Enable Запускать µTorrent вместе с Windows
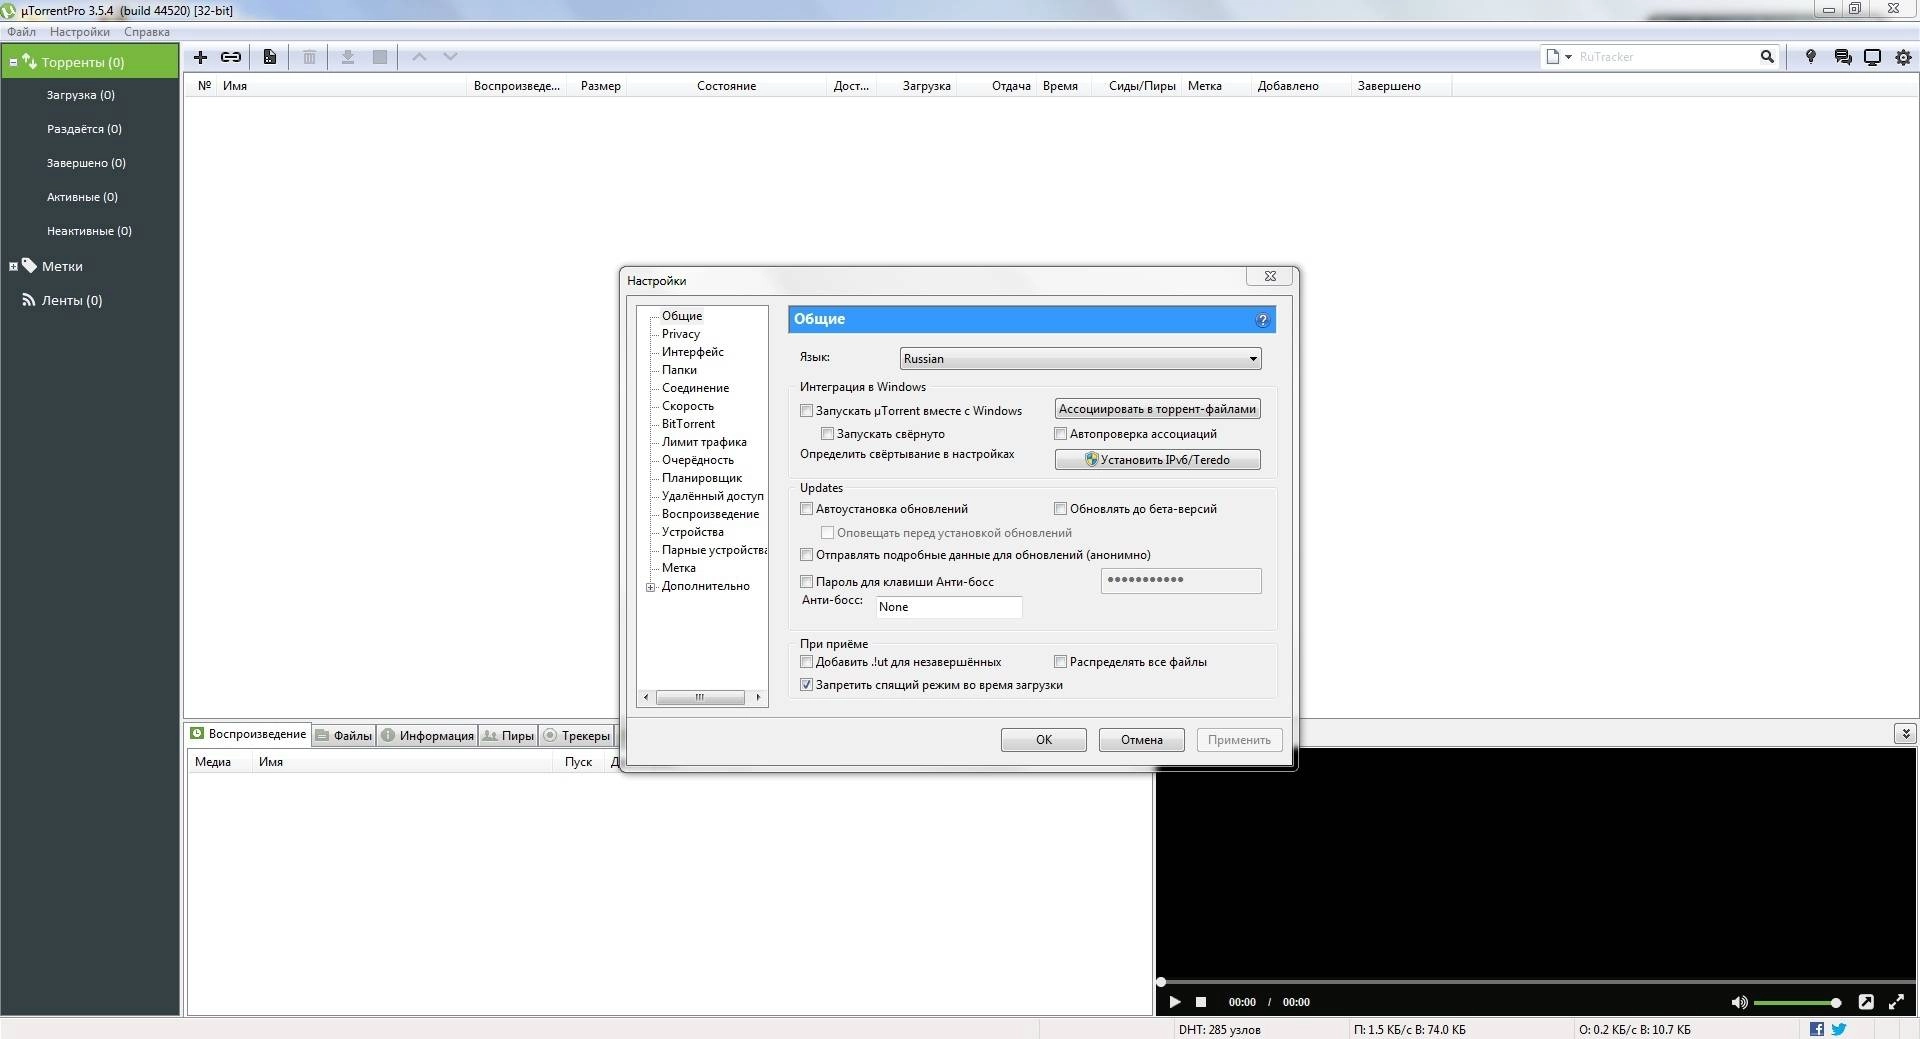Screen dimensions: 1920x1039 coord(806,411)
